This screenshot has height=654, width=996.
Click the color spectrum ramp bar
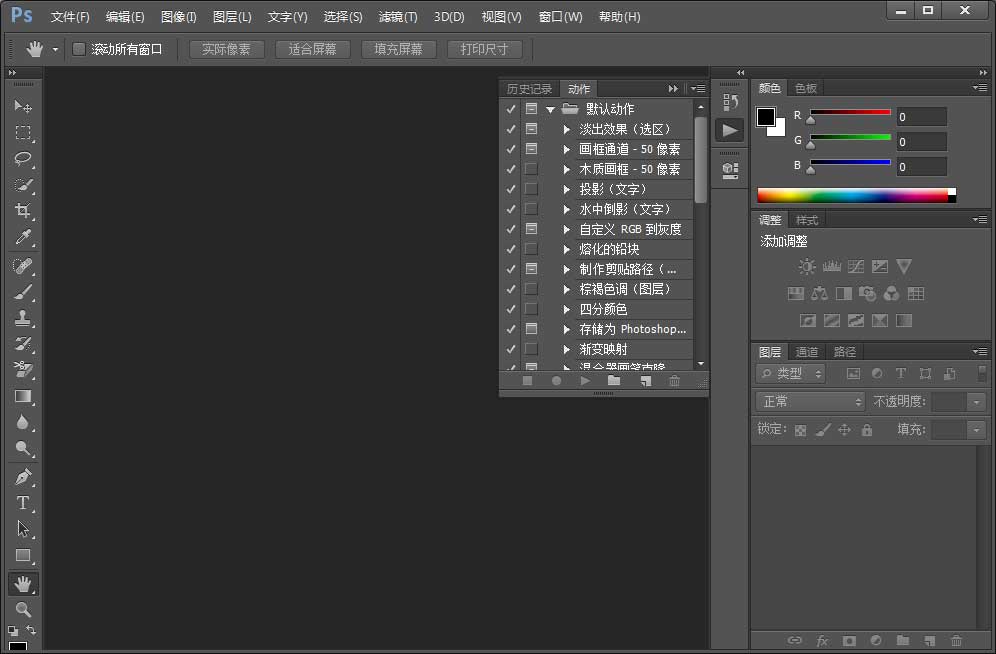(x=856, y=196)
